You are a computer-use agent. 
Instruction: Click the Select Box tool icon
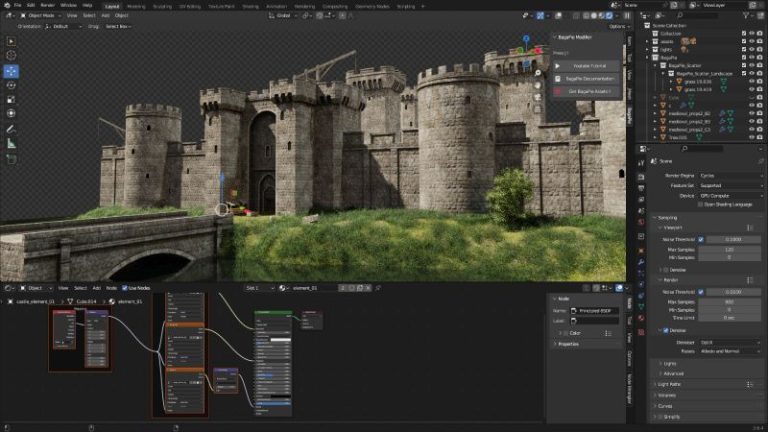[x=11, y=41]
